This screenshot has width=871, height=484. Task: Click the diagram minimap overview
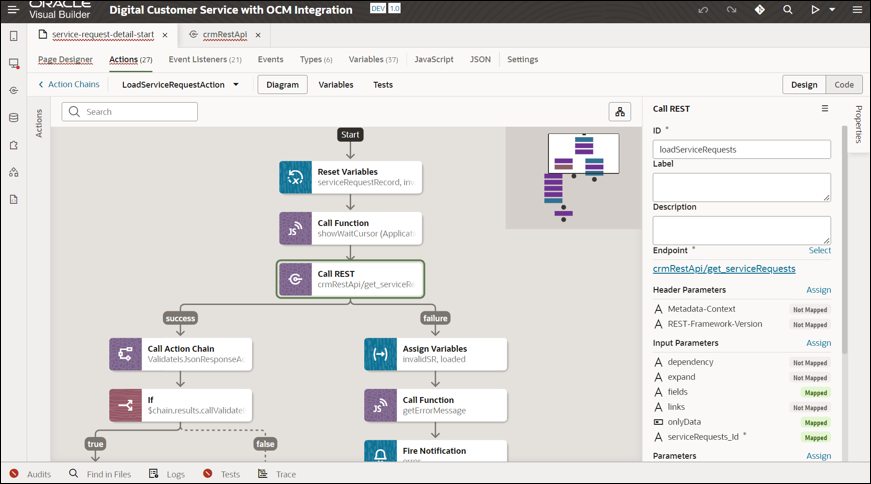573,178
